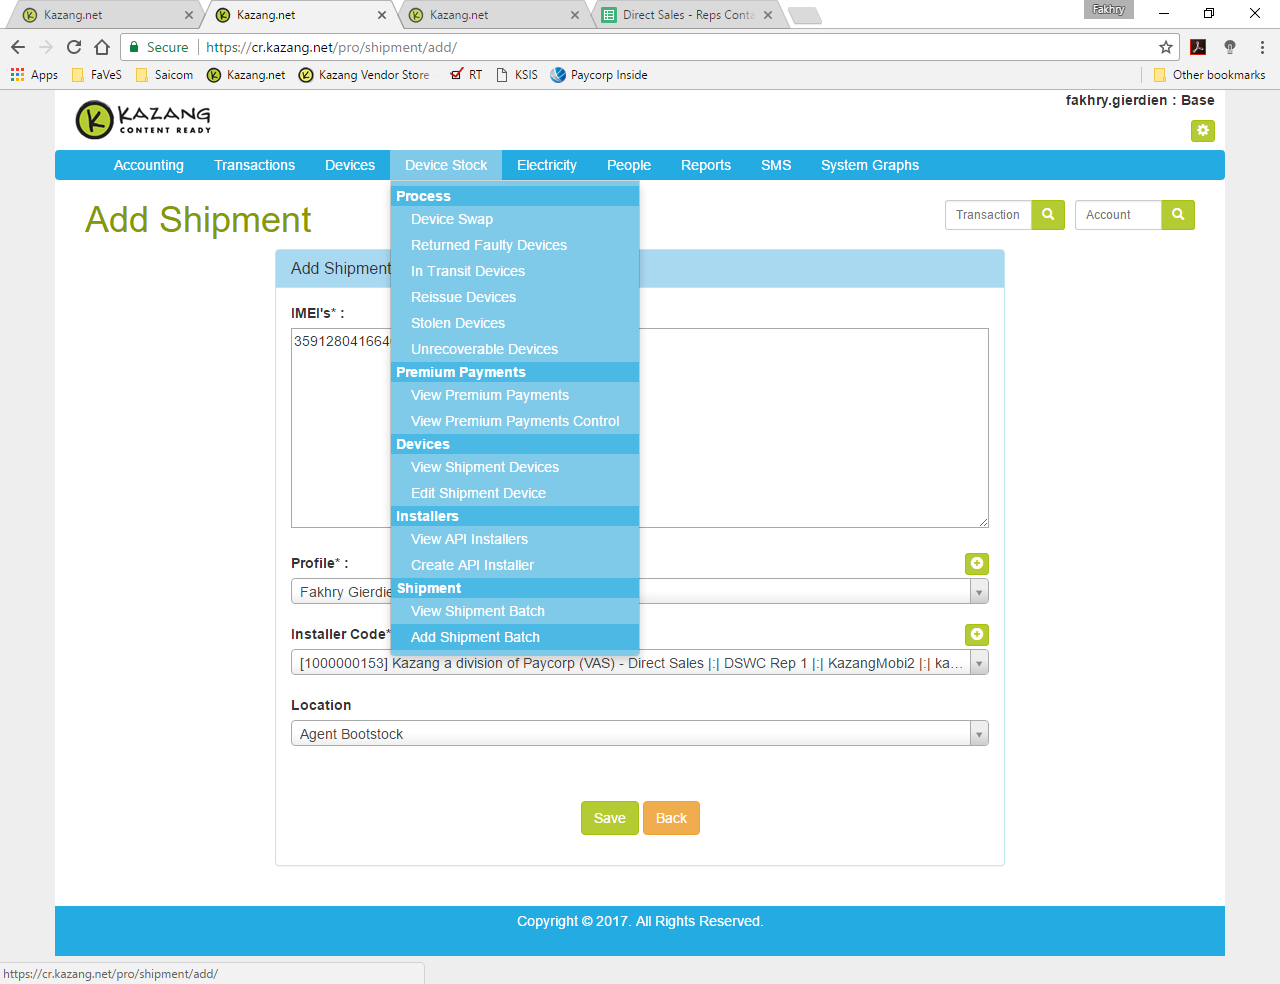Open the Reports menu
1280x984 pixels.
[x=706, y=165]
